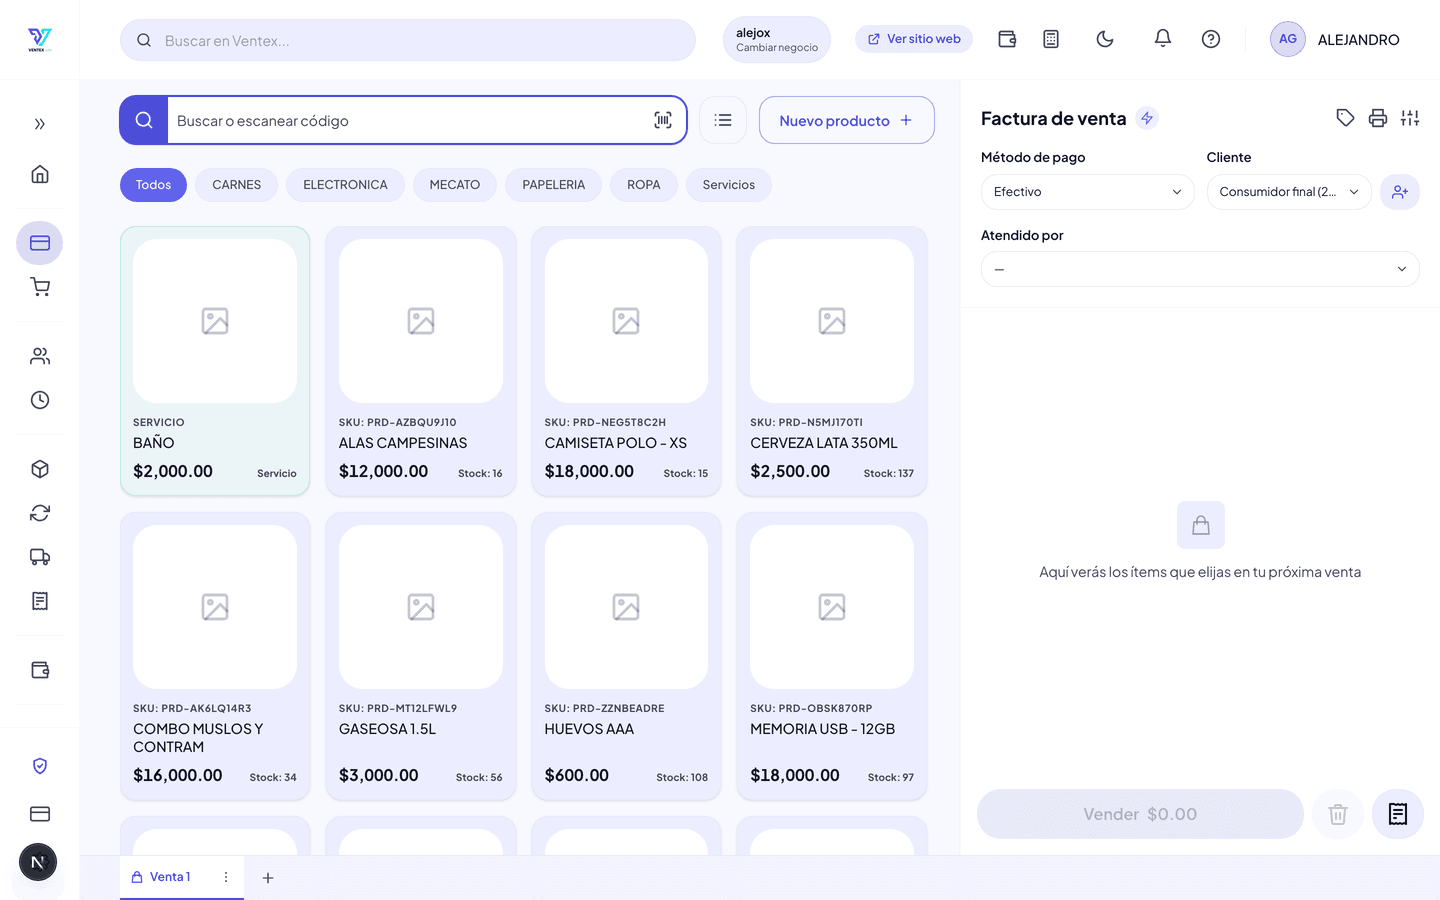
Task: Open the home icon in sidebar
Action: point(40,174)
